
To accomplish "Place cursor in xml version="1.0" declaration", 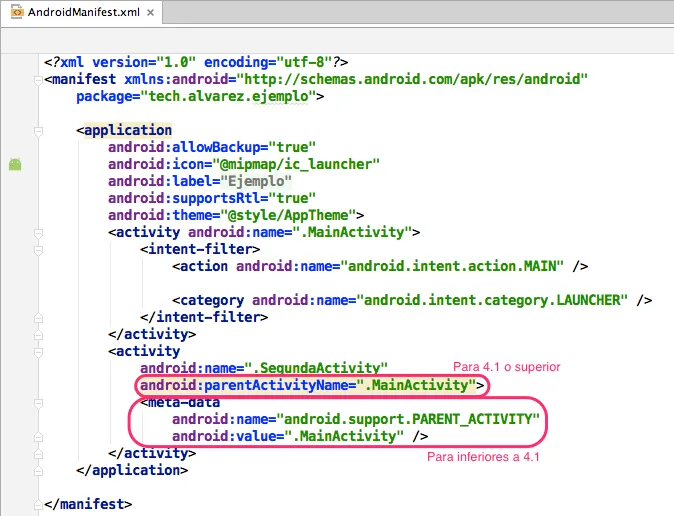I will coord(196,62).
